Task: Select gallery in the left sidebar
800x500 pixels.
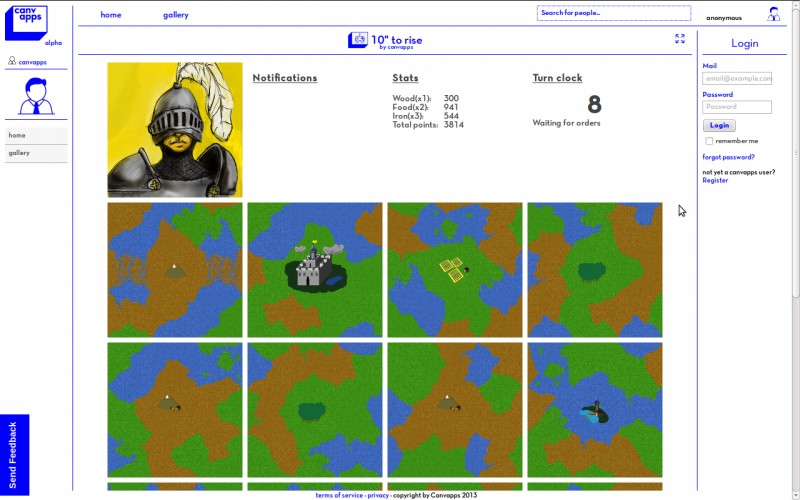Action: (36, 153)
